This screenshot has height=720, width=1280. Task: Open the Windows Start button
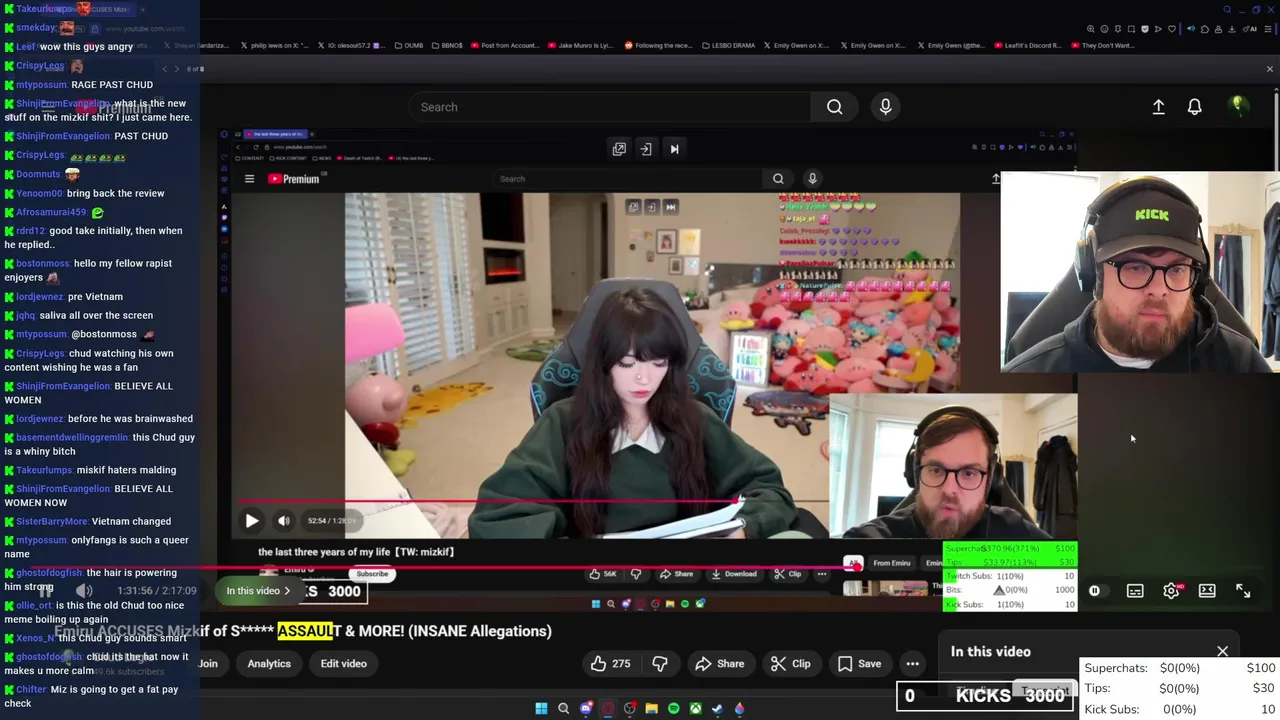coord(541,708)
